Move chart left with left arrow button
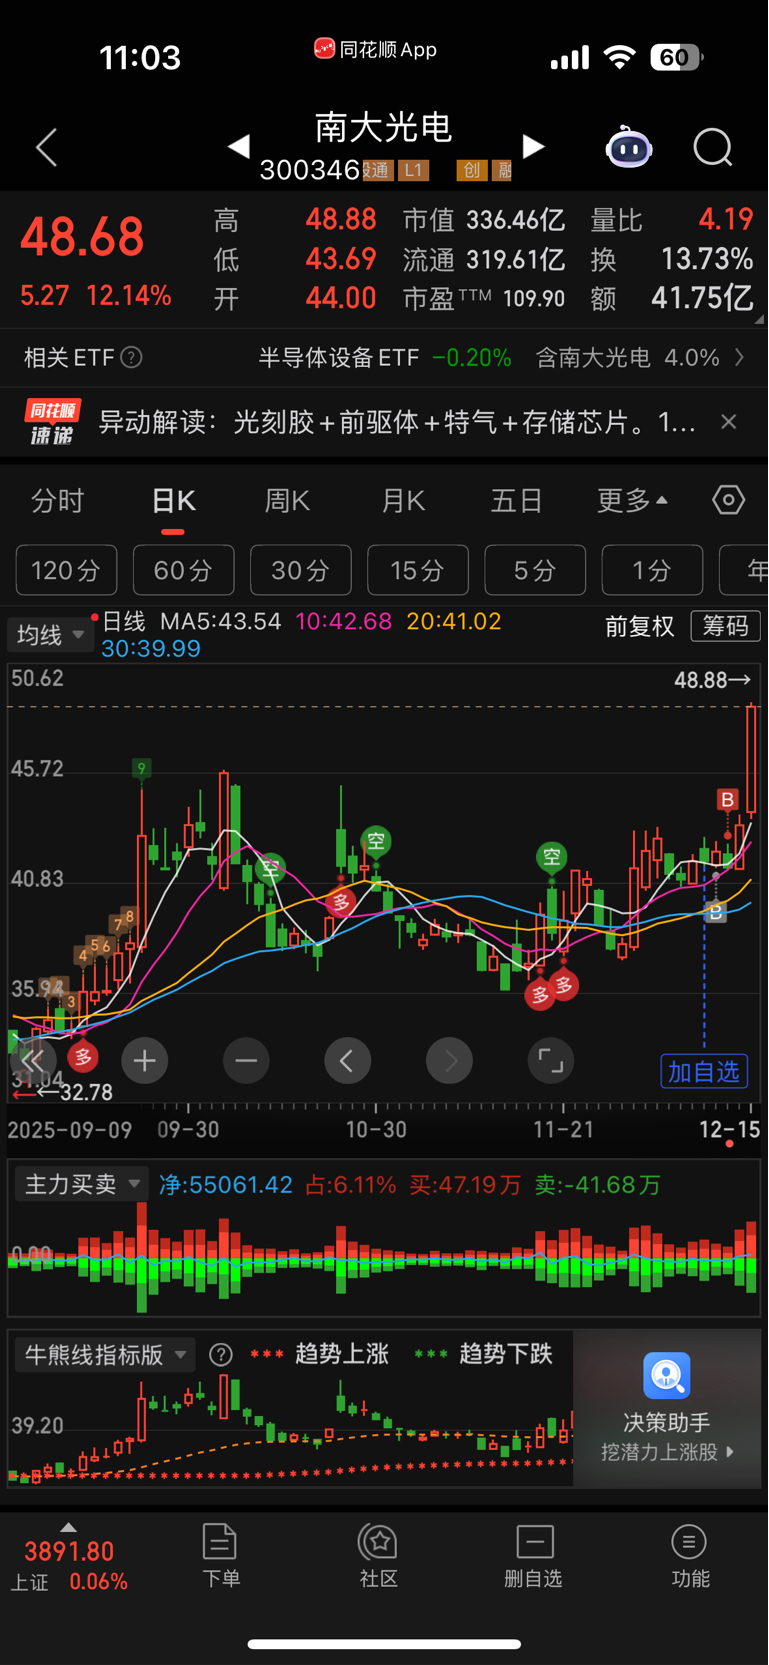This screenshot has height=1665, width=769. (x=347, y=1061)
